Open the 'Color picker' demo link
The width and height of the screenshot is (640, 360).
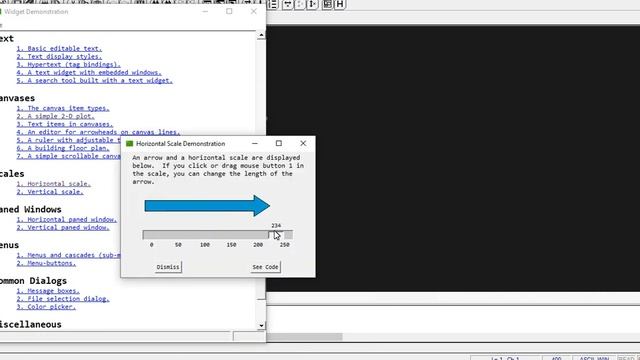click(46, 307)
